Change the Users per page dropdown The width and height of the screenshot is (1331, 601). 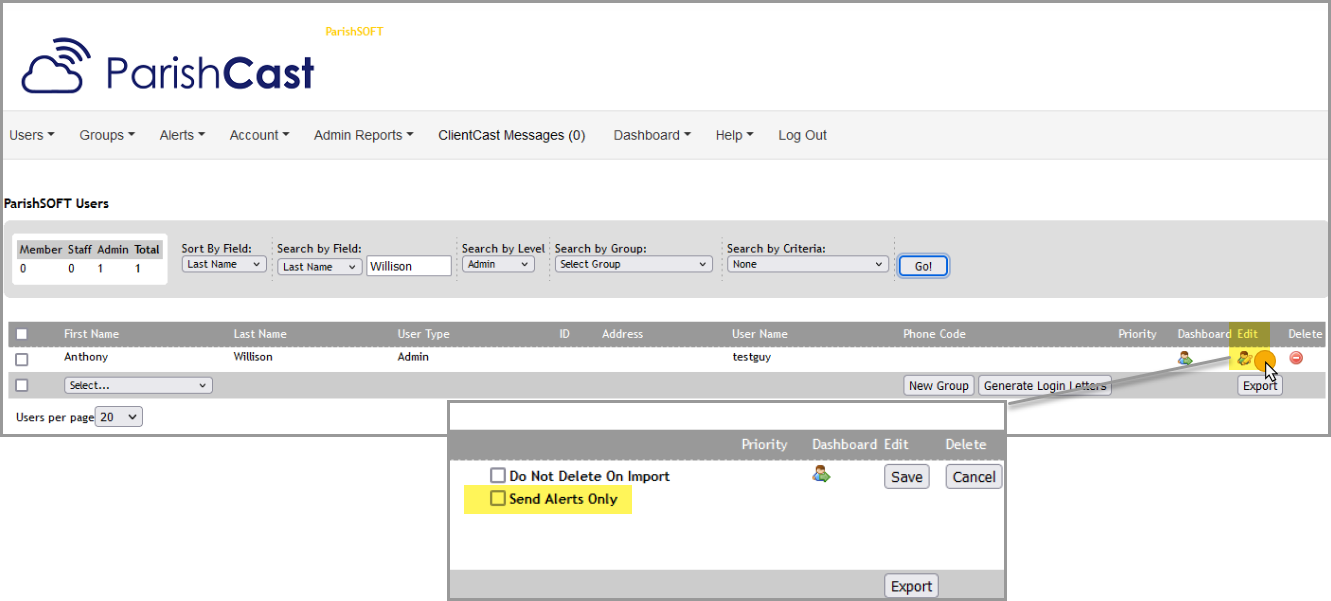119,417
